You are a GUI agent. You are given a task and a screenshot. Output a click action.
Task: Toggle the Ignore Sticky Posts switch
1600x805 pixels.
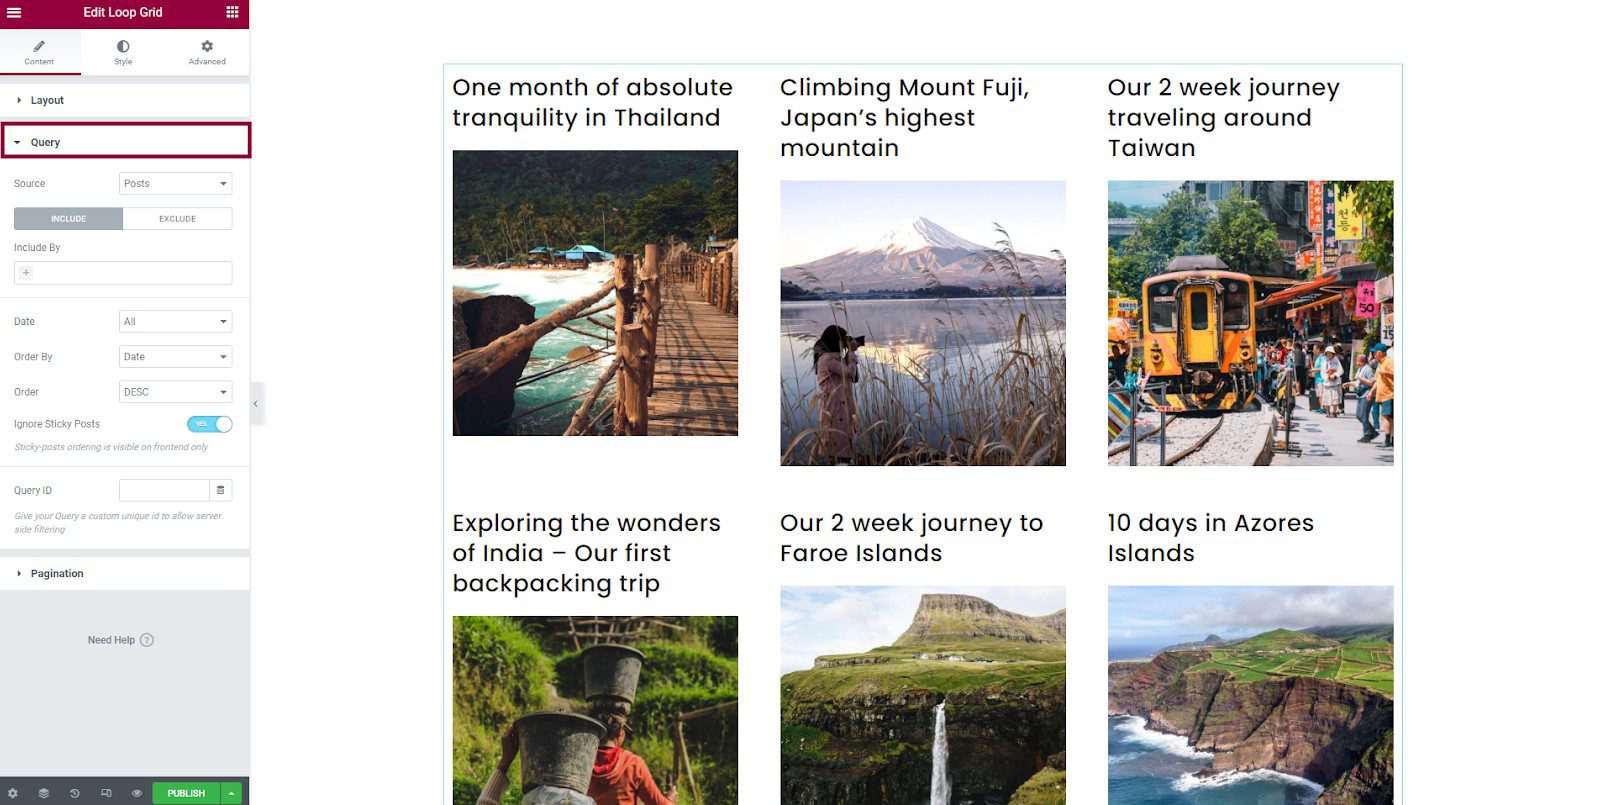click(209, 424)
